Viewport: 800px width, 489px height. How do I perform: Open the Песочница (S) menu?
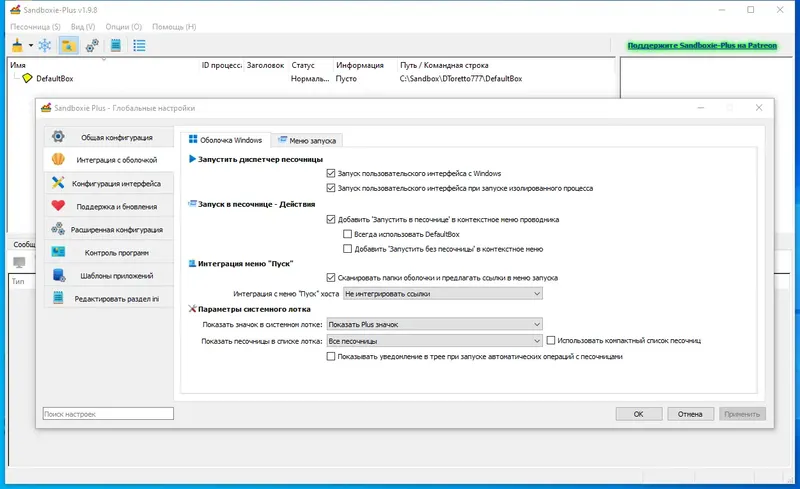(35, 27)
